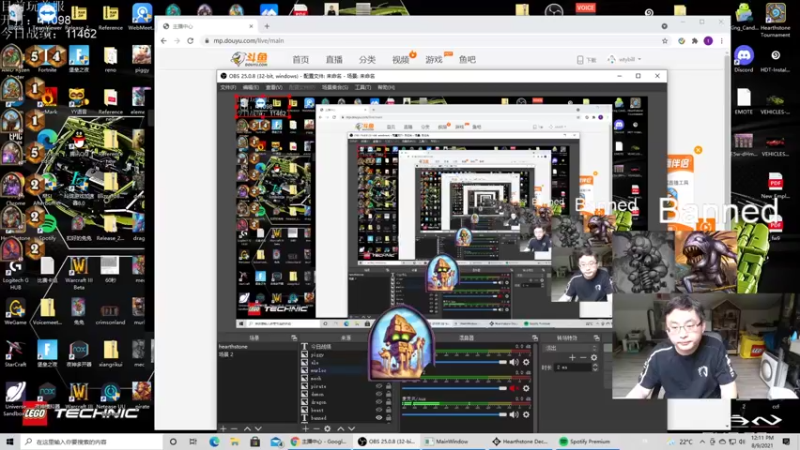The width and height of the screenshot is (800, 450).
Task: Open Microsoft Edge from taskbar
Action: [x=214, y=441]
